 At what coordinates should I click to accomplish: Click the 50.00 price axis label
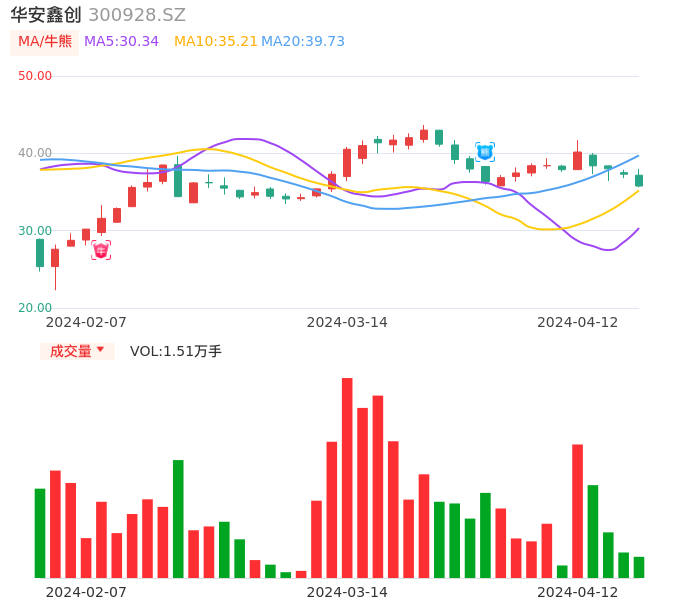pyautogui.click(x=35, y=76)
